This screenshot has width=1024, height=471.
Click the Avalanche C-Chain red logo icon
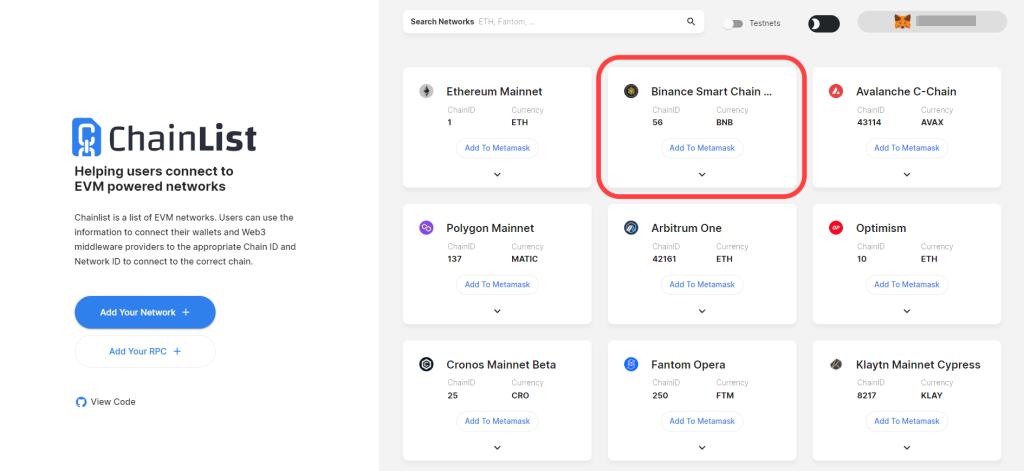tap(835, 91)
